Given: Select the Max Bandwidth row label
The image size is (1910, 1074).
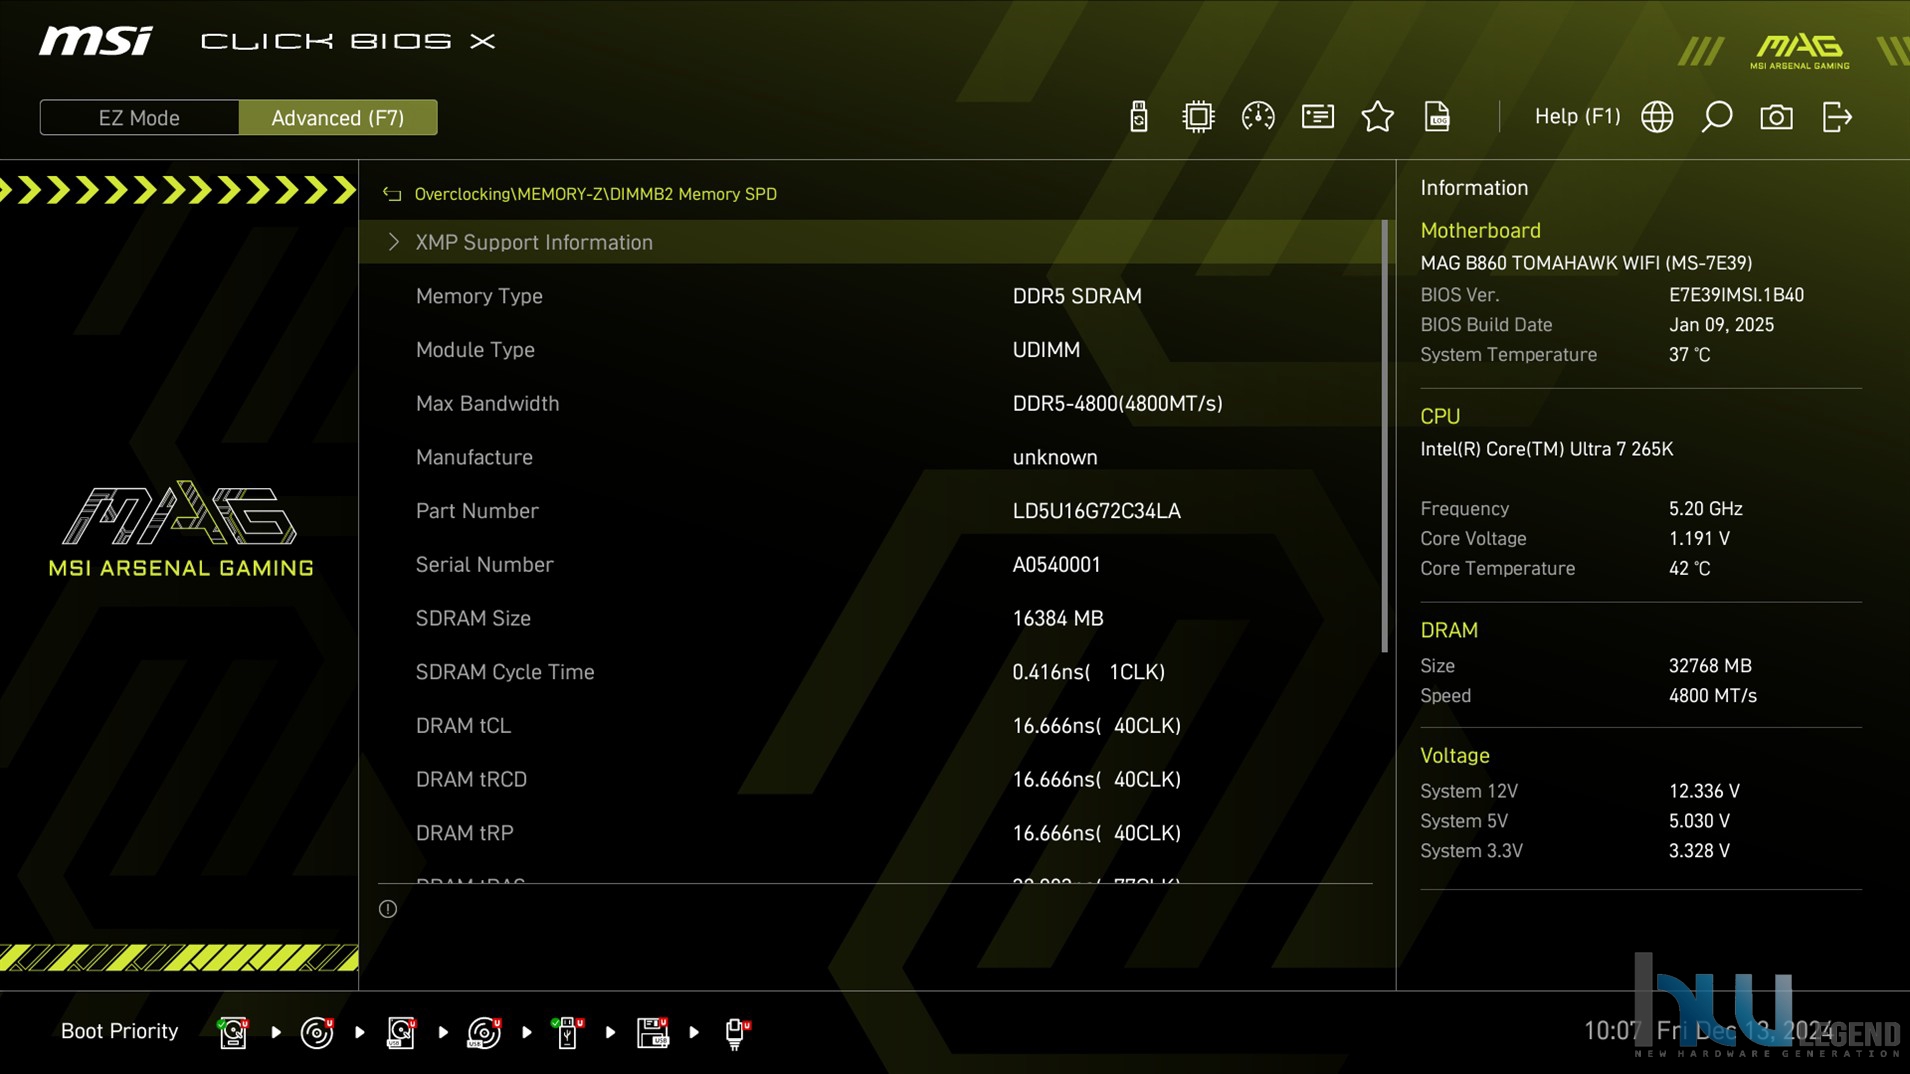Looking at the screenshot, I should pyautogui.click(x=487, y=404).
